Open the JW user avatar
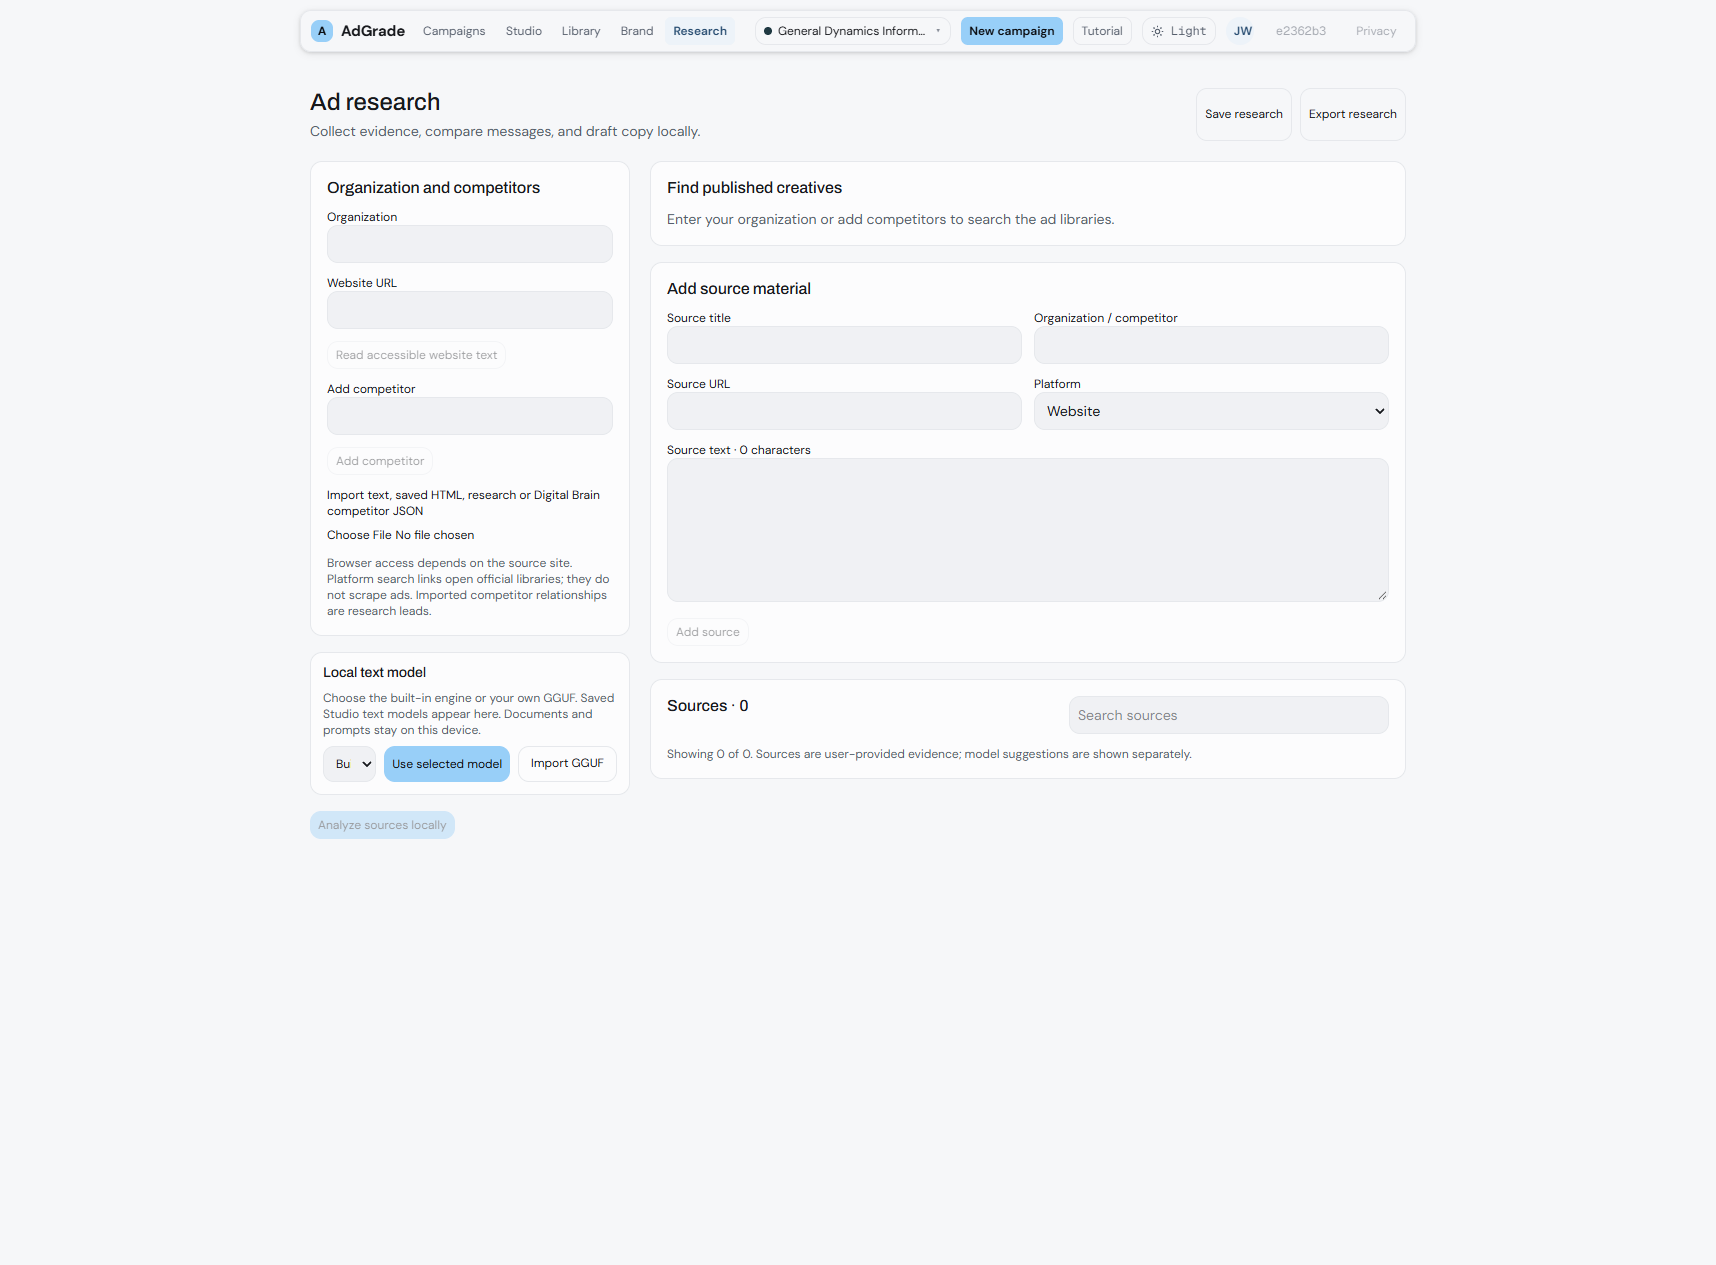Image resolution: width=1716 pixels, height=1265 pixels. (x=1243, y=31)
